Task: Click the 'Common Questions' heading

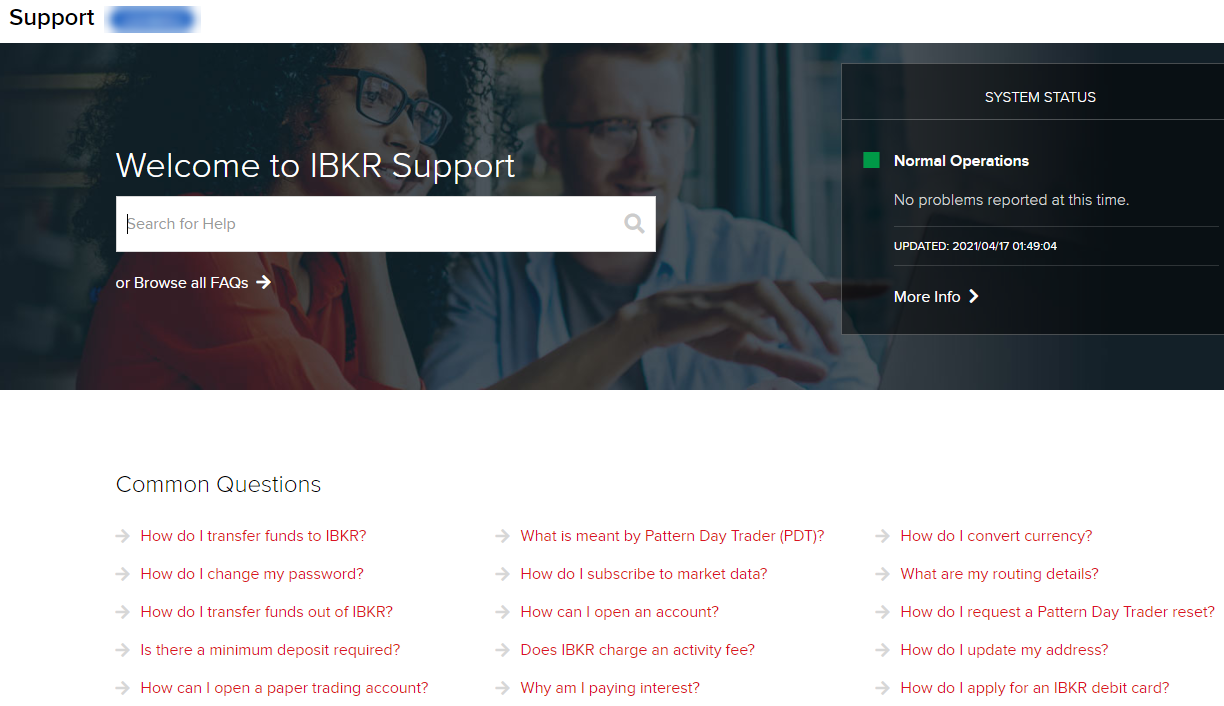Action: 218,485
